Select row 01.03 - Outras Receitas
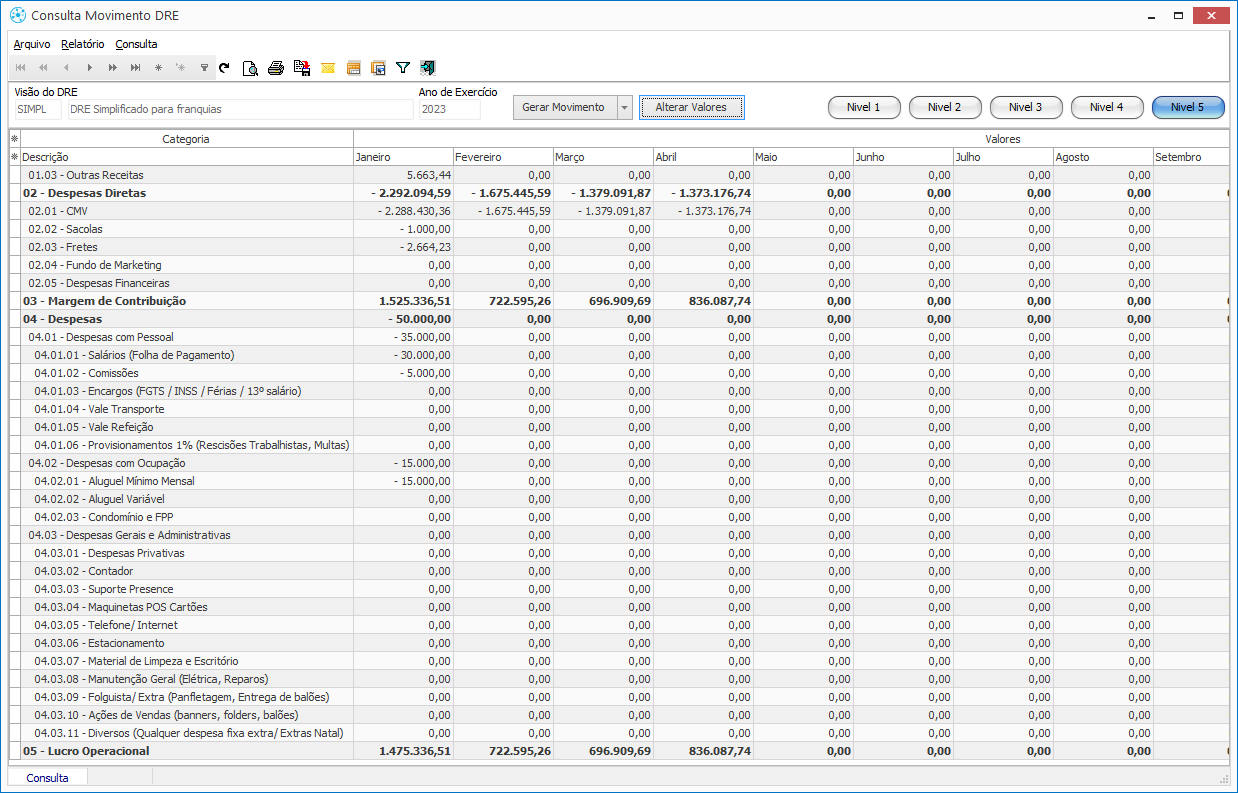The image size is (1238, 793). [619, 175]
